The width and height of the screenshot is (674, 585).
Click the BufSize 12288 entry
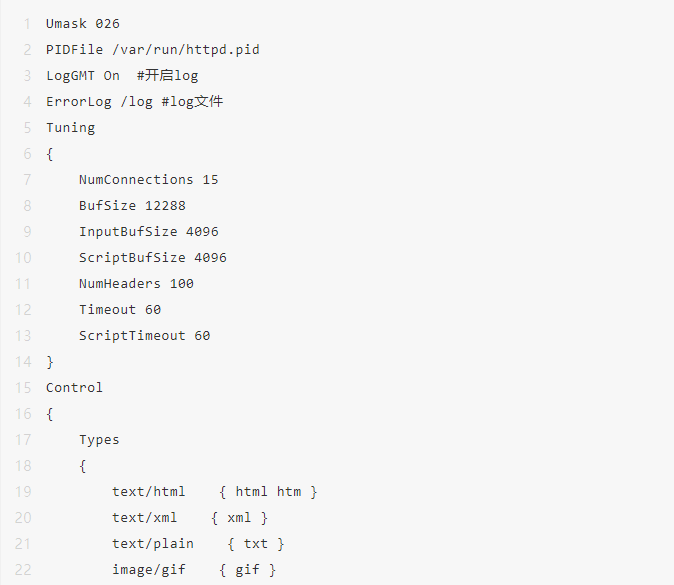[132, 205]
